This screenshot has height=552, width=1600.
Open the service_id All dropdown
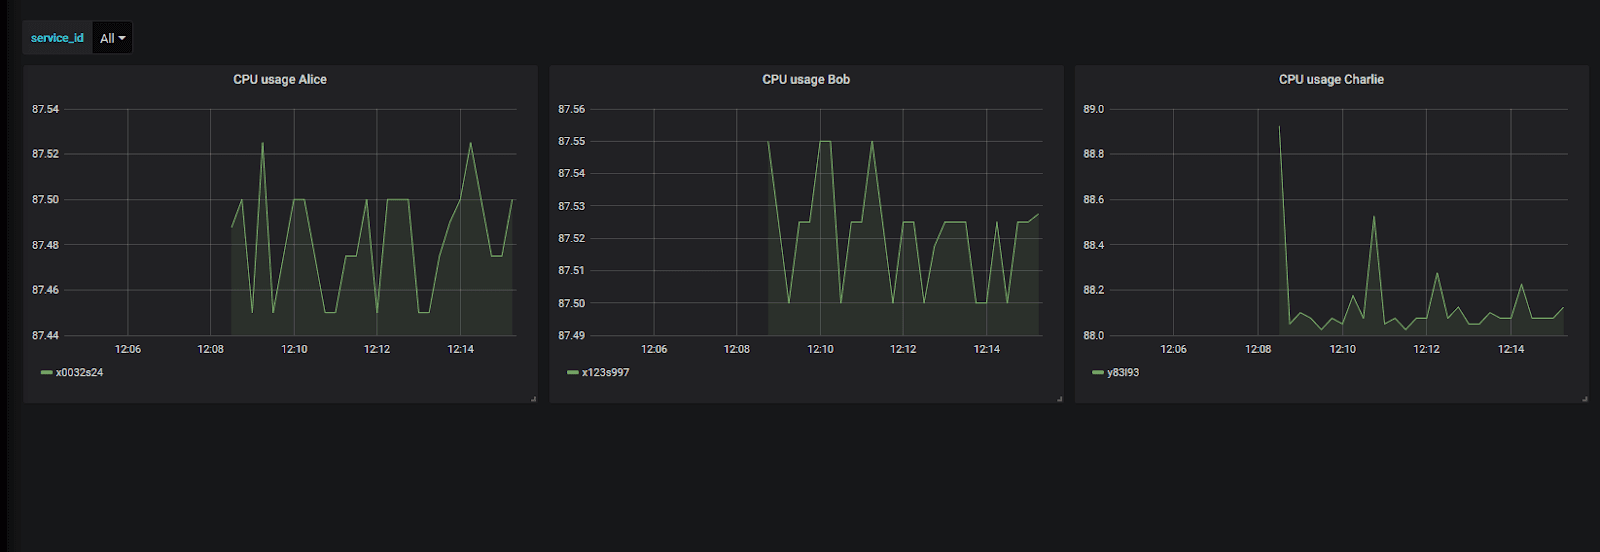pos(112,38)
